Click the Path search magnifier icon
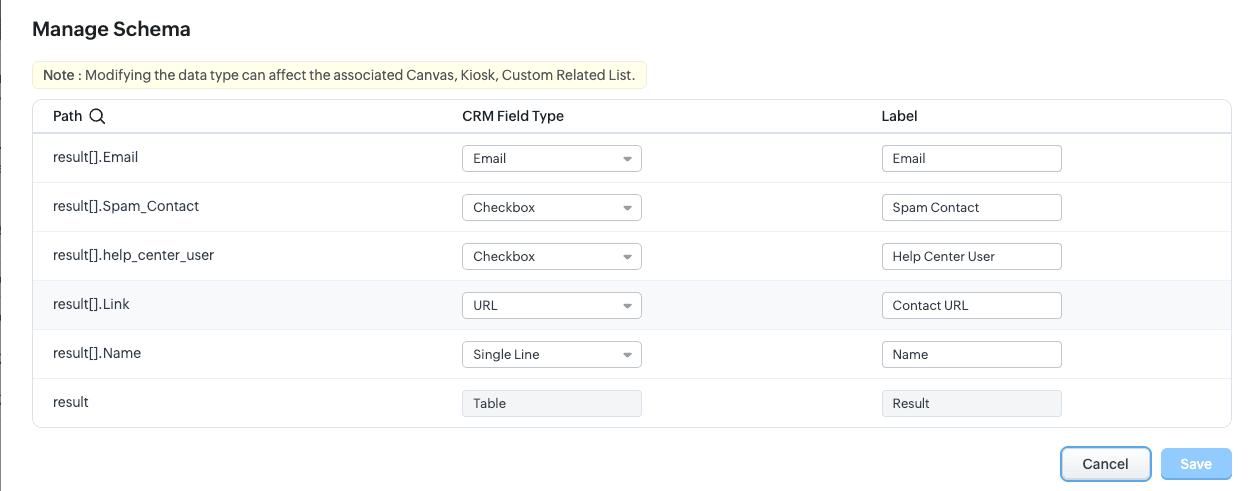 point(97,116)
